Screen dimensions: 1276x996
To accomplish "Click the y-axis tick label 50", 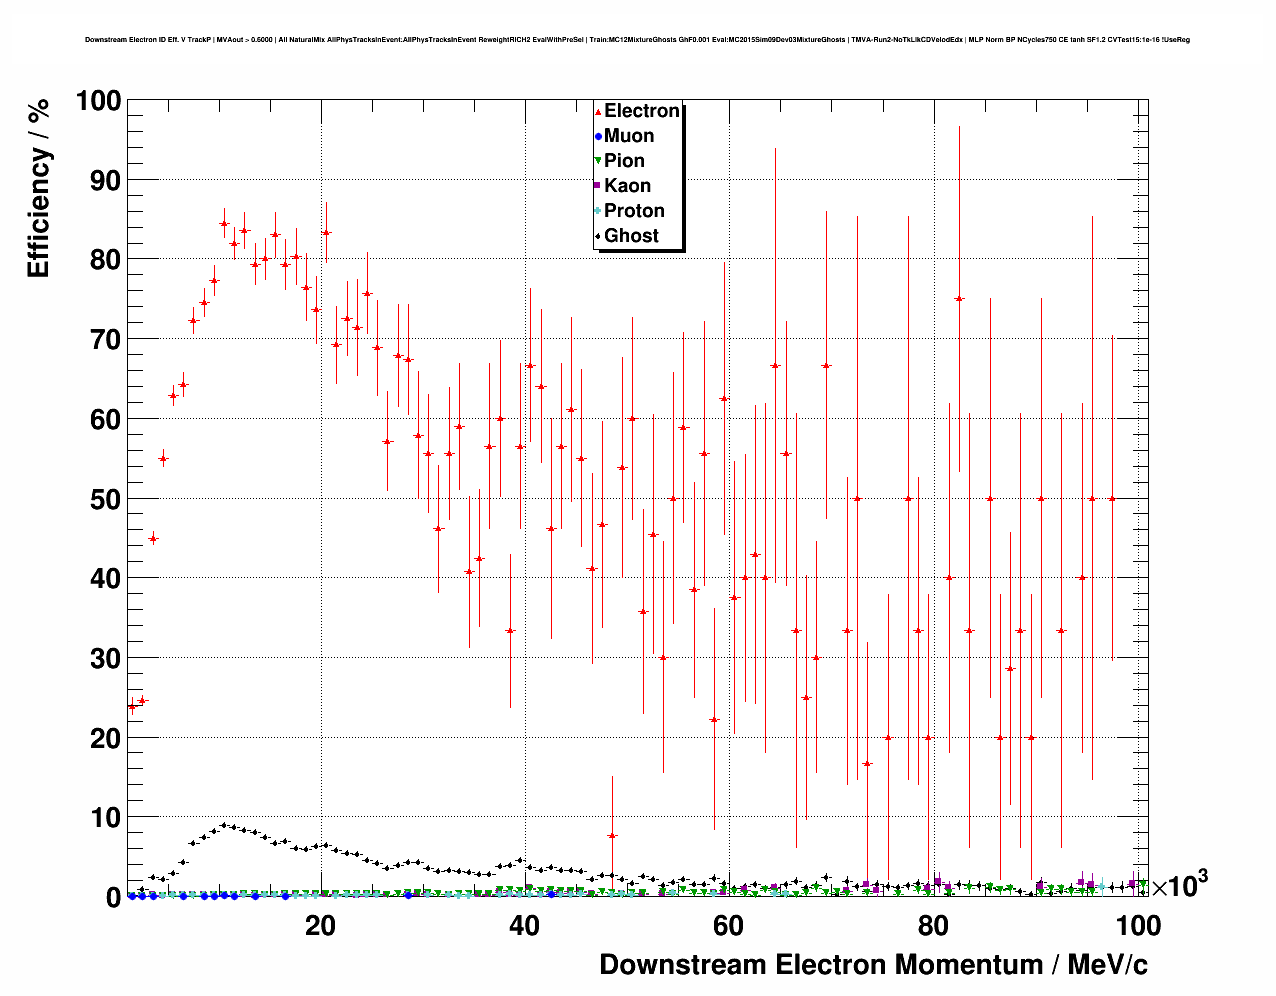I will [99, 499].
